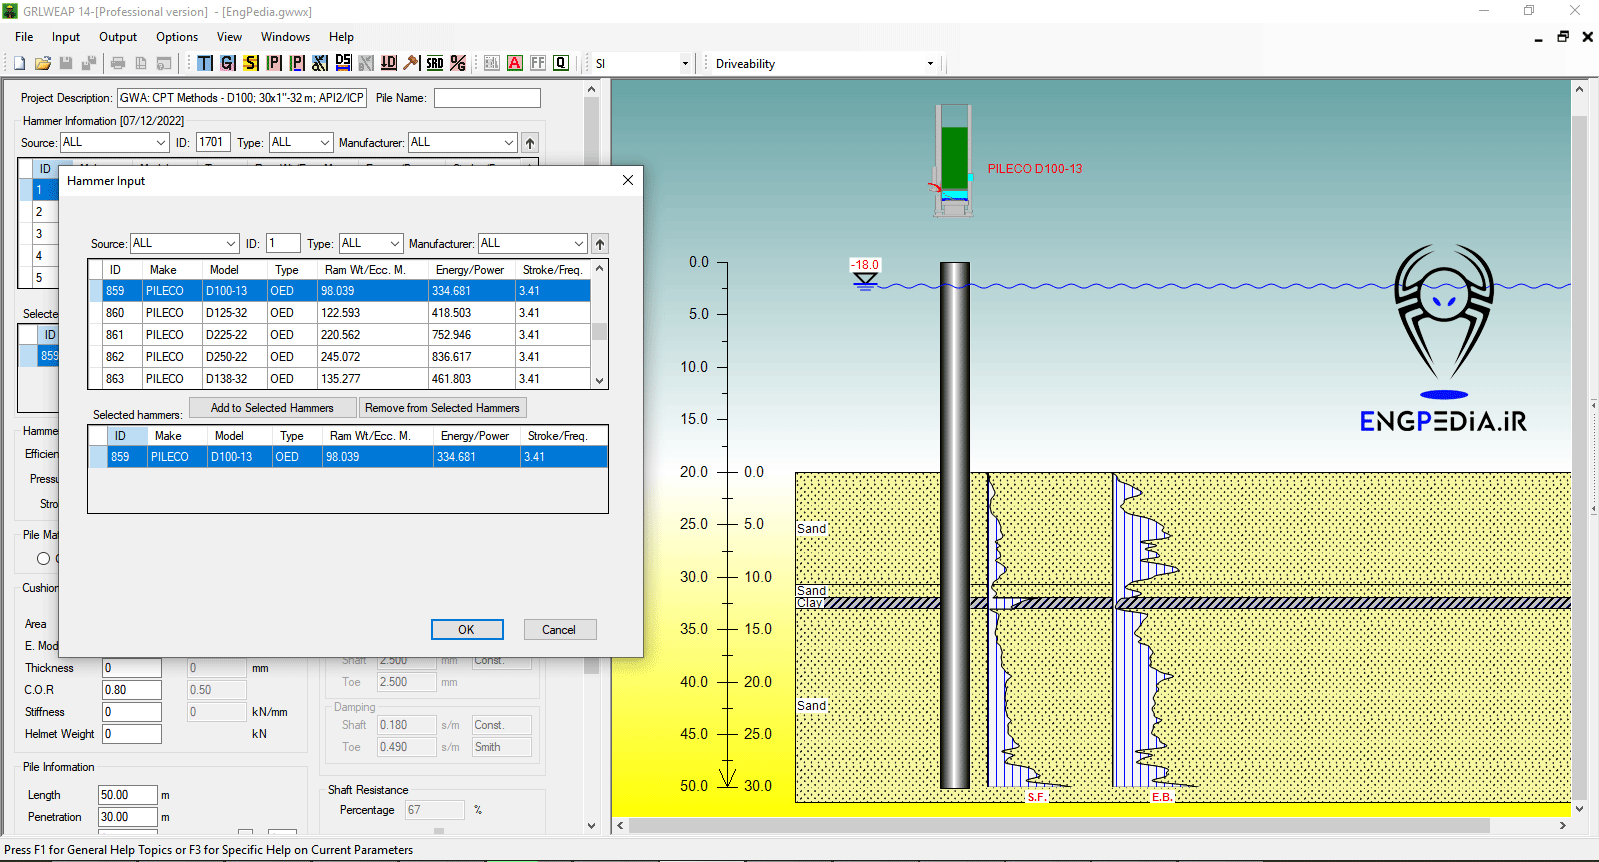This screenshot has height=862, width=1599.
Task: Expand the SI units dropdown in toolbar
Action: pyautogui.click(x=685, y=63)
